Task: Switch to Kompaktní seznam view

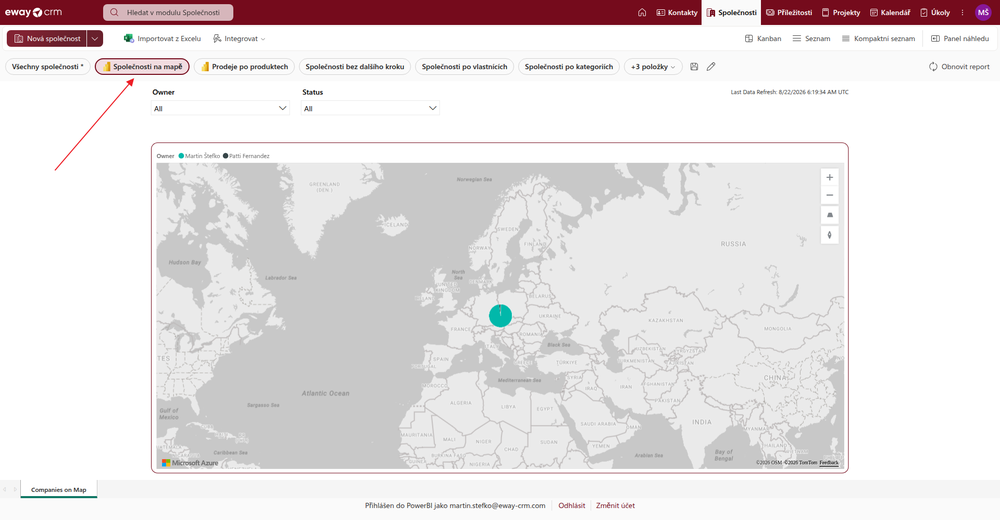Action: point(878,38)
